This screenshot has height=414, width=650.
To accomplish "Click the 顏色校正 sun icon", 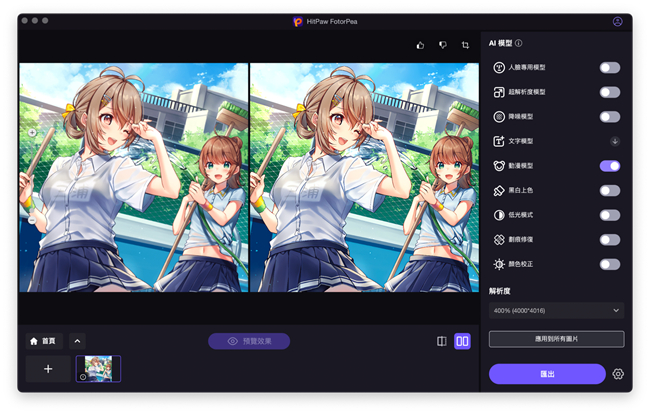I will (499, 264).
